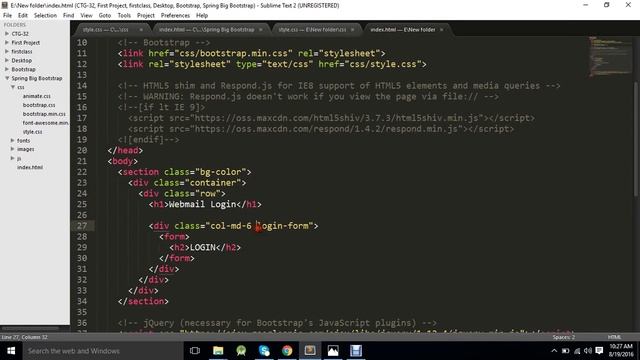Select the index.html New folder tab
The height and width of the screenshot is (360, 640).
(x=404, y=30)
